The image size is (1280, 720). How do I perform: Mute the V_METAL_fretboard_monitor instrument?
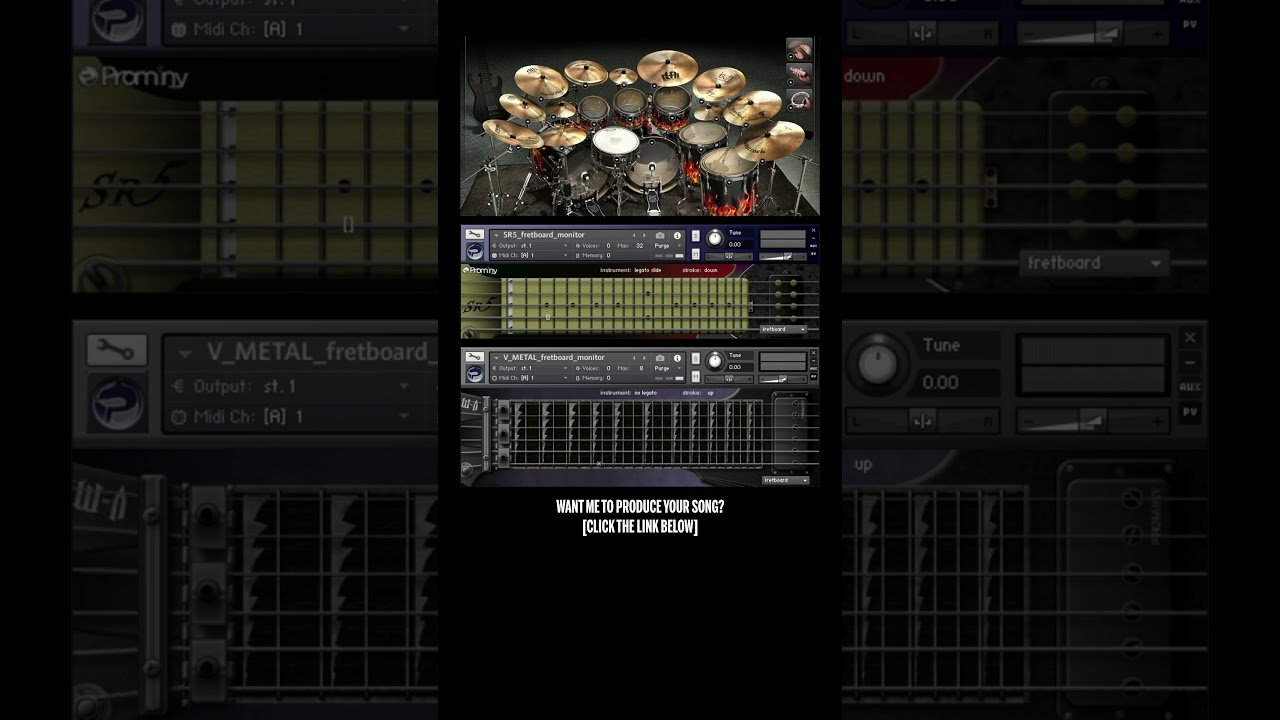[696, 375]
